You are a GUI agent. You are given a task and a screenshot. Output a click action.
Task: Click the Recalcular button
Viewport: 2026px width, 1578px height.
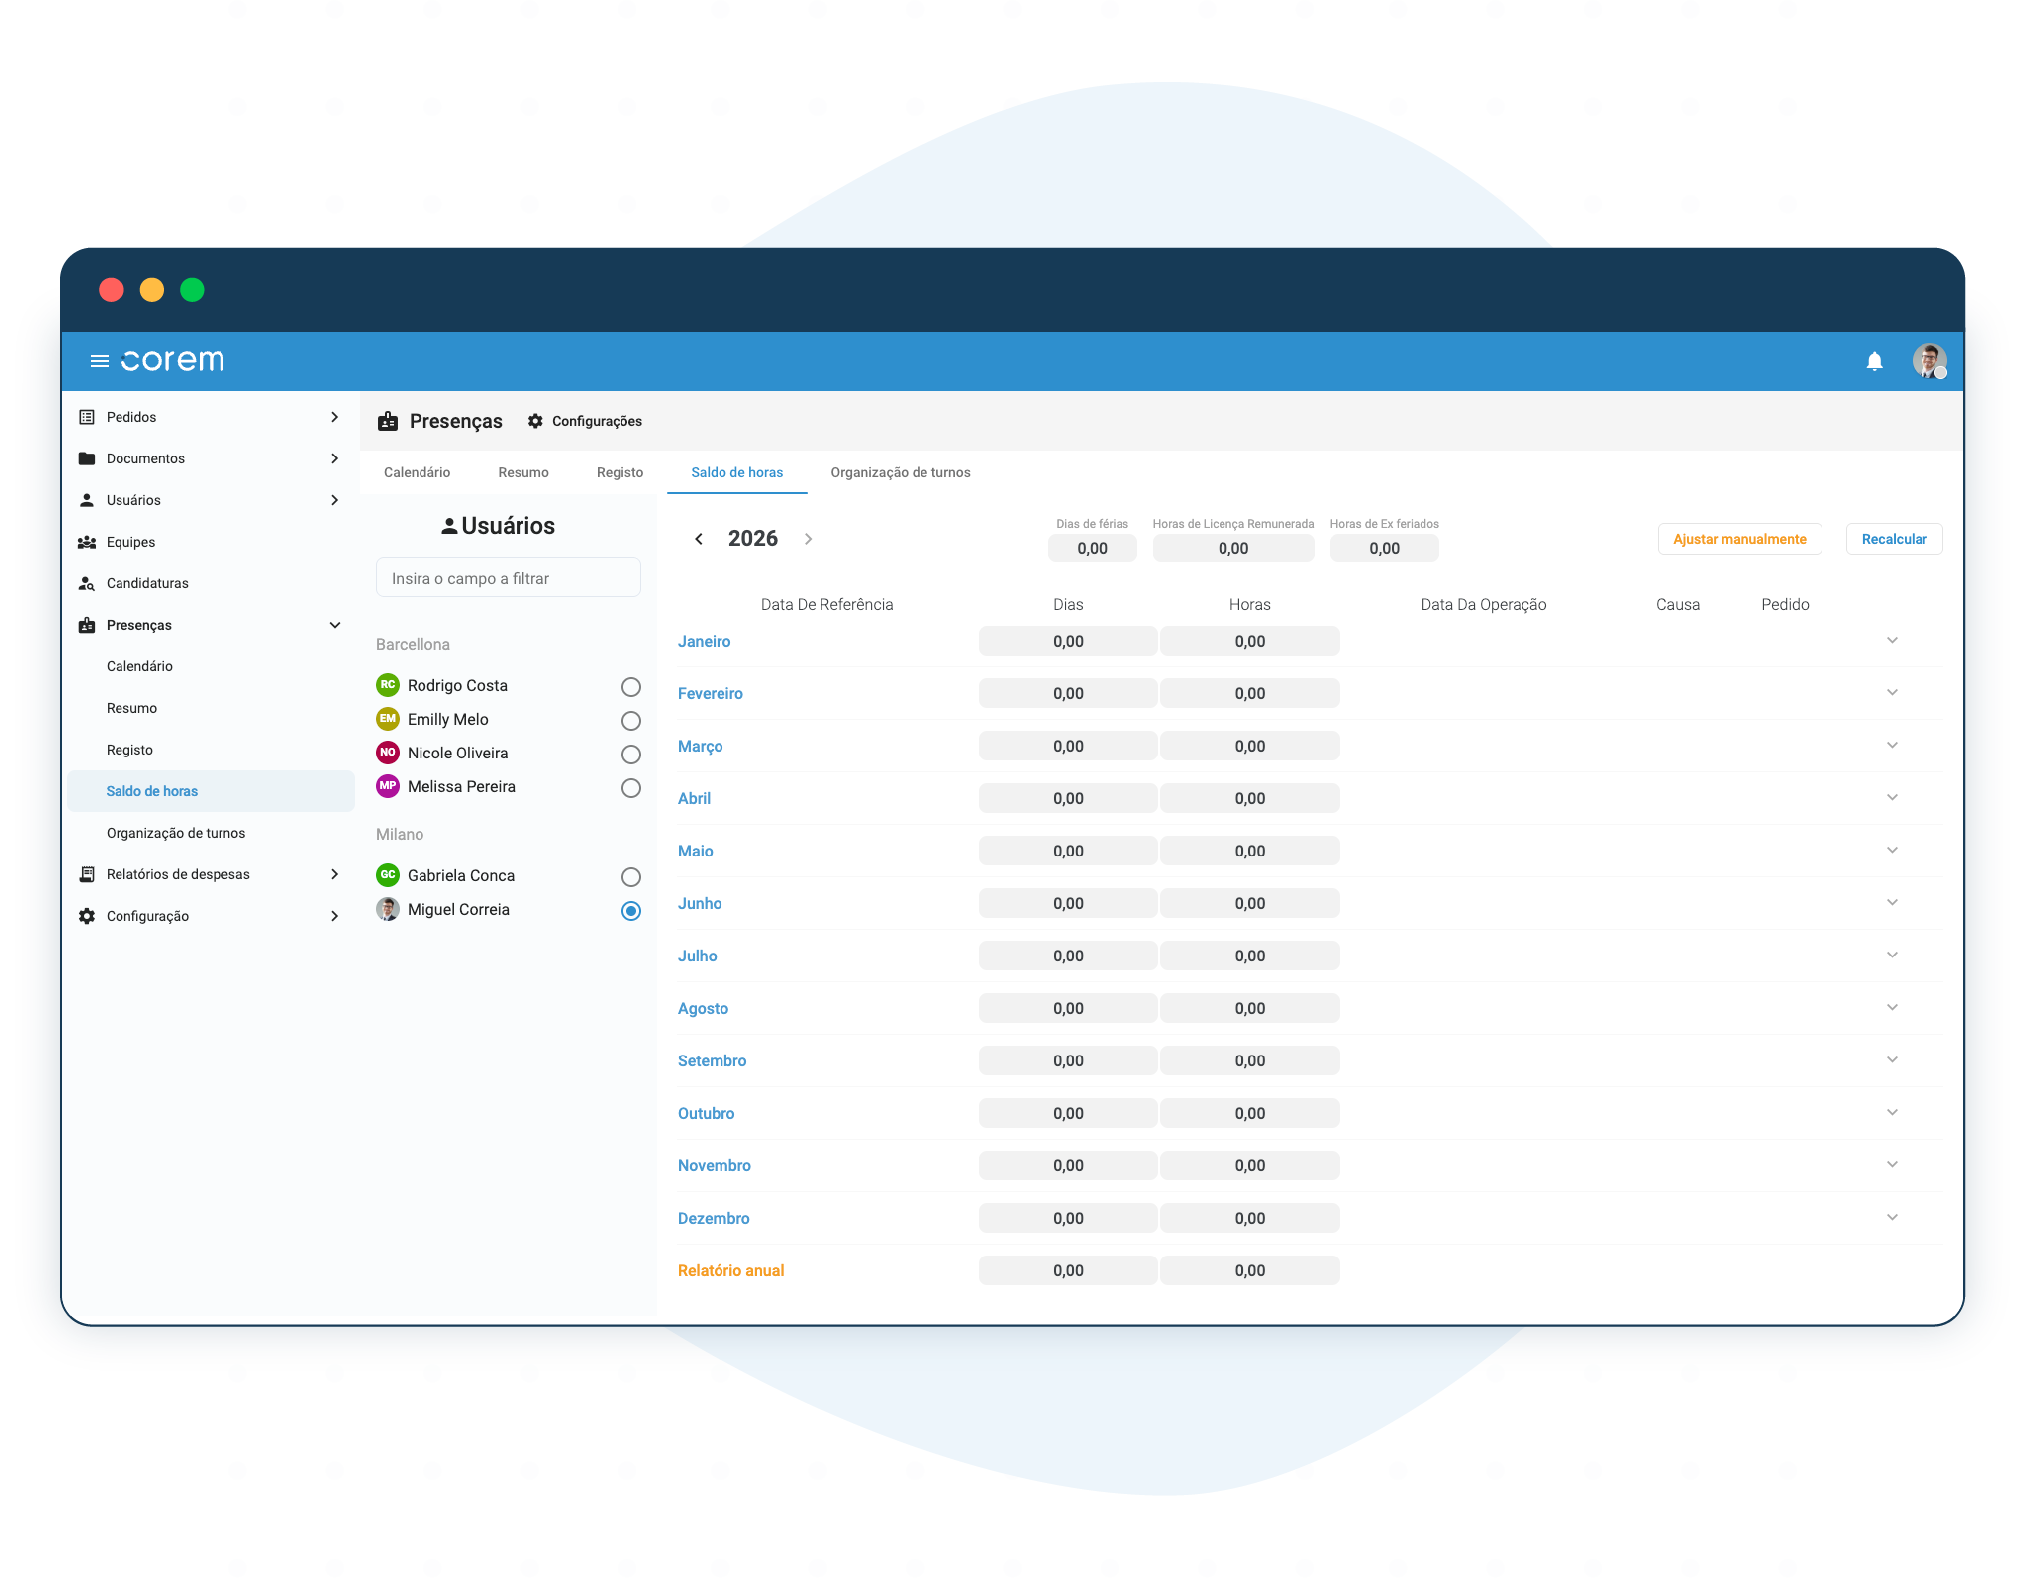pyautogui.click(x=1893, y=539)
